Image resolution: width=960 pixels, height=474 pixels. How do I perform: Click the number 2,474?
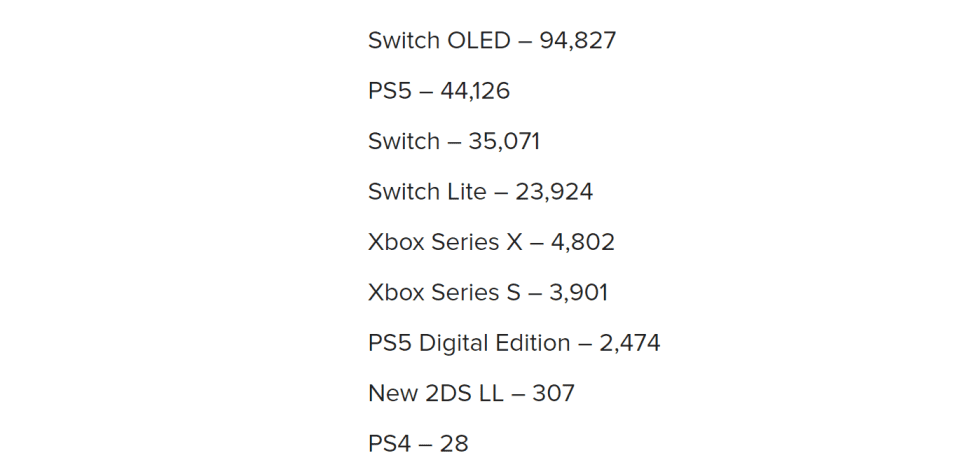[629, 343]
